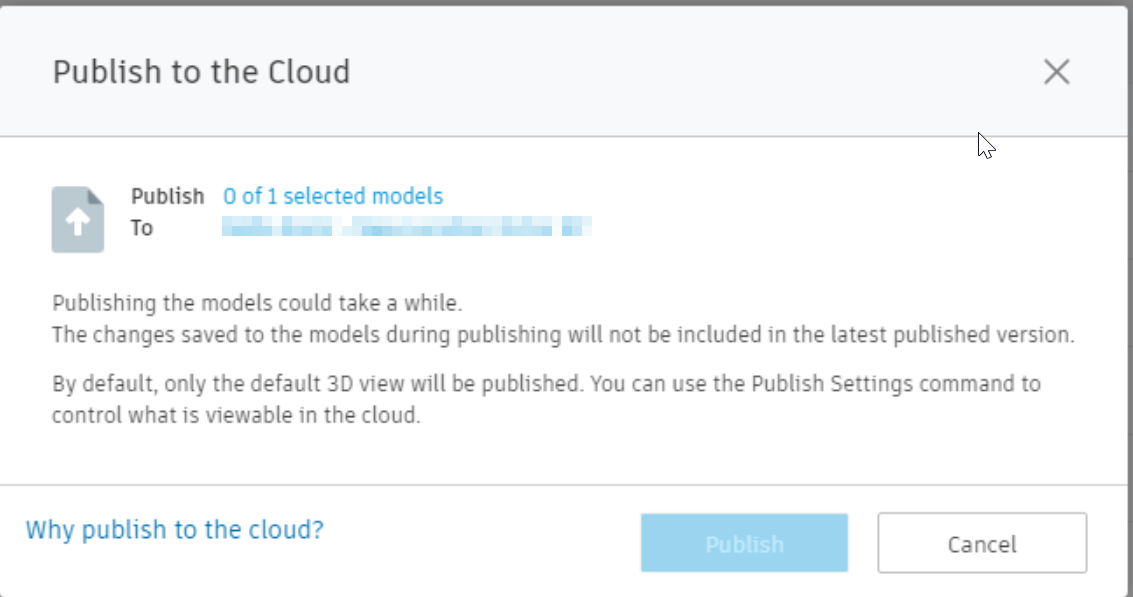Click the "control what is viewable in the cloud" line
1133x597 pixels.
coord(236,415)
